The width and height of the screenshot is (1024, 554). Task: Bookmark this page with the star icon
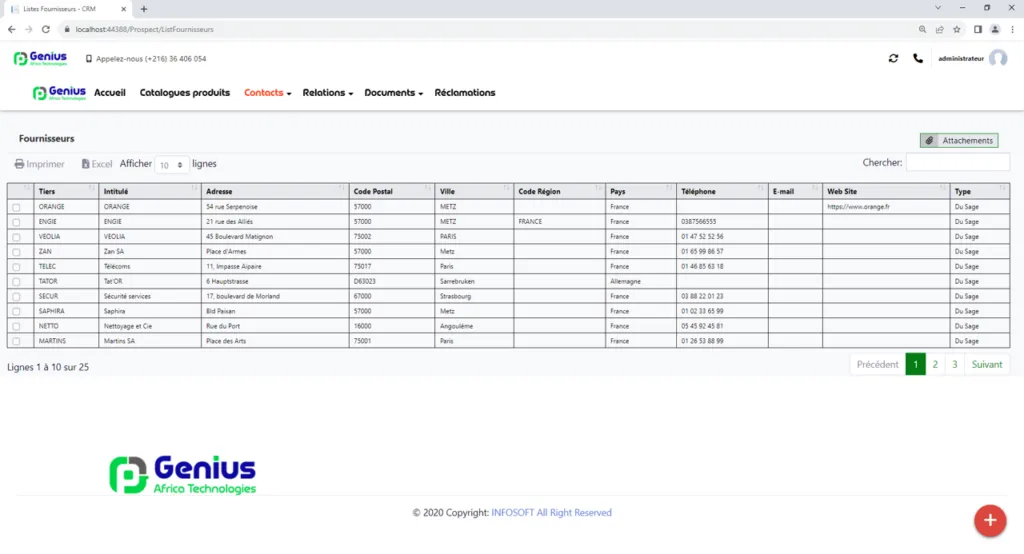(957, 29)
